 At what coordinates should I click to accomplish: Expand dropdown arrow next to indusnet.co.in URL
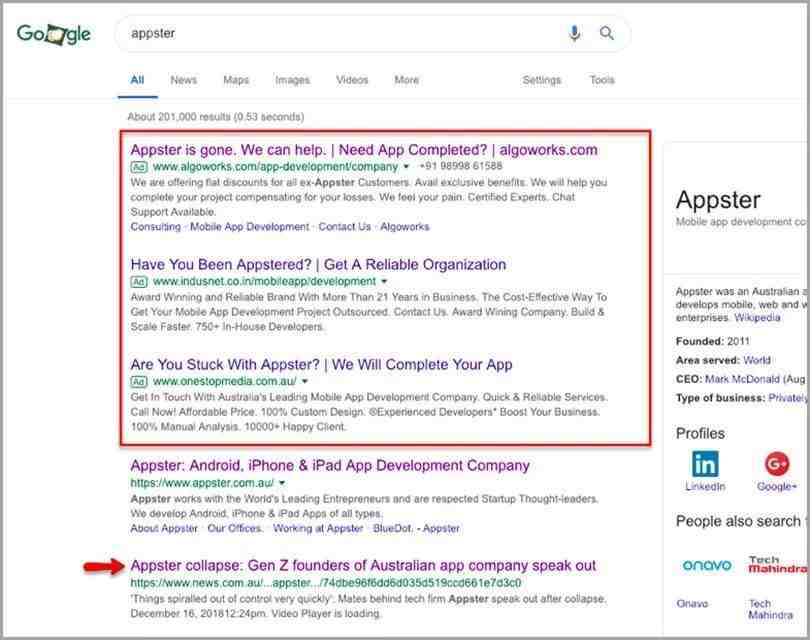pos(384,282)
